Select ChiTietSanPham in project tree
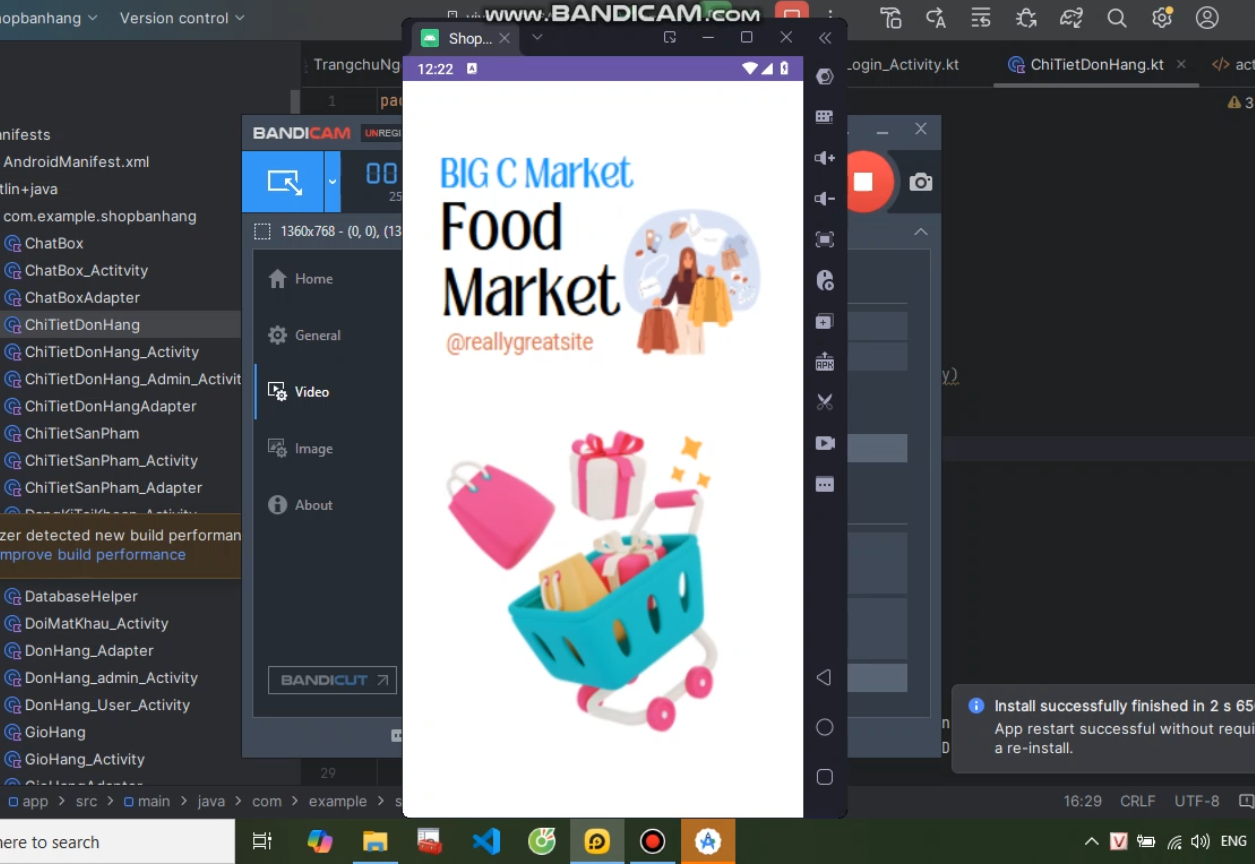Viewport: 1255px width, 866px height. 82,433
